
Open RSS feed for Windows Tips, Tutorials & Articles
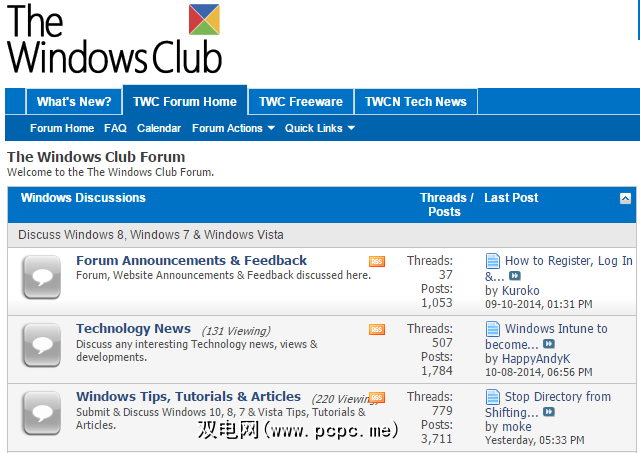(377, 397)
